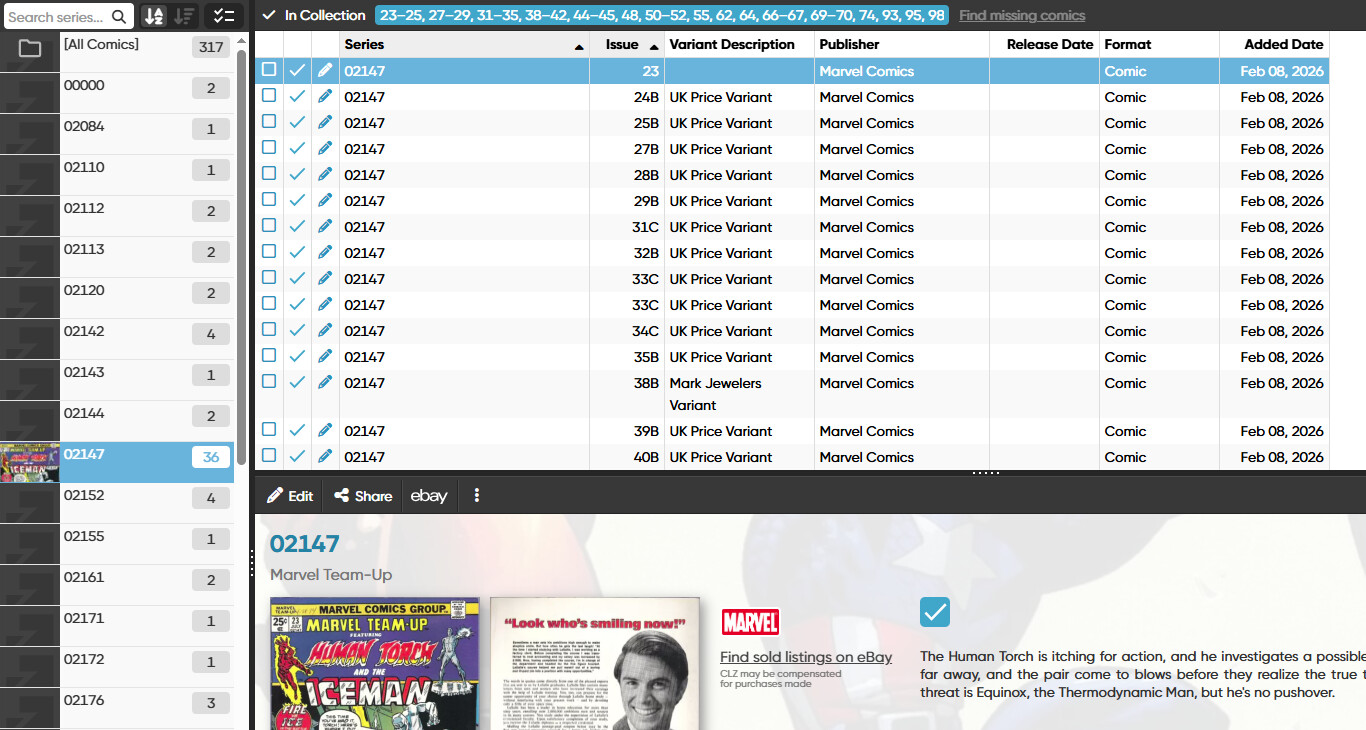This screenshot has width=1366, height=730.
Task: Click the sort descending icon
Action: (184, 16)
